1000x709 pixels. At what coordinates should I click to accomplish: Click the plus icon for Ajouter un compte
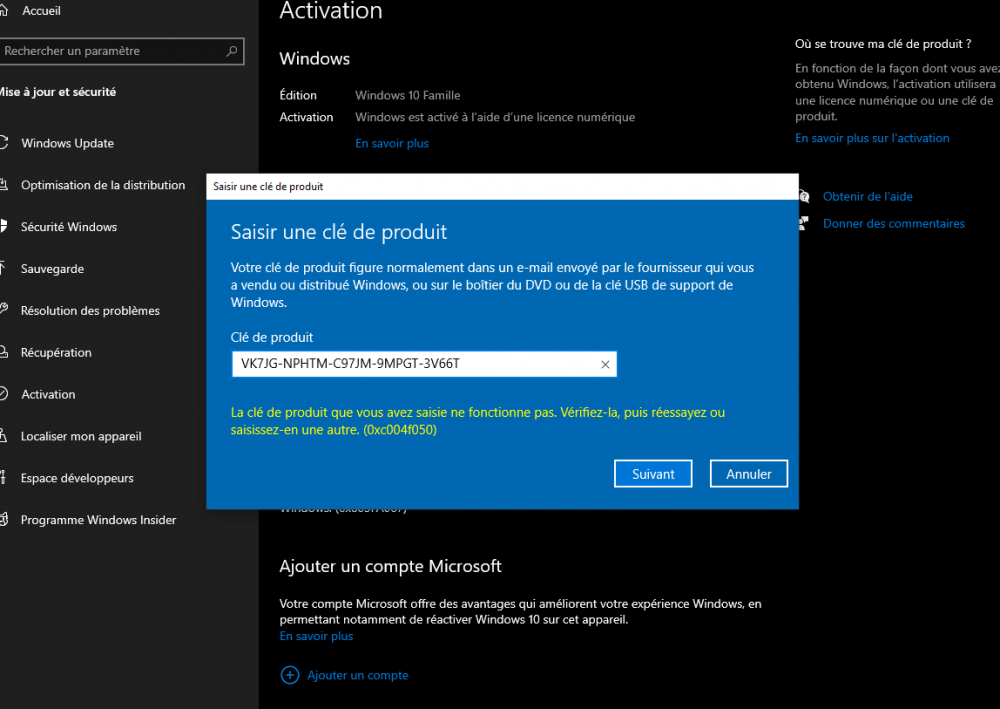[x=290, y=675]
